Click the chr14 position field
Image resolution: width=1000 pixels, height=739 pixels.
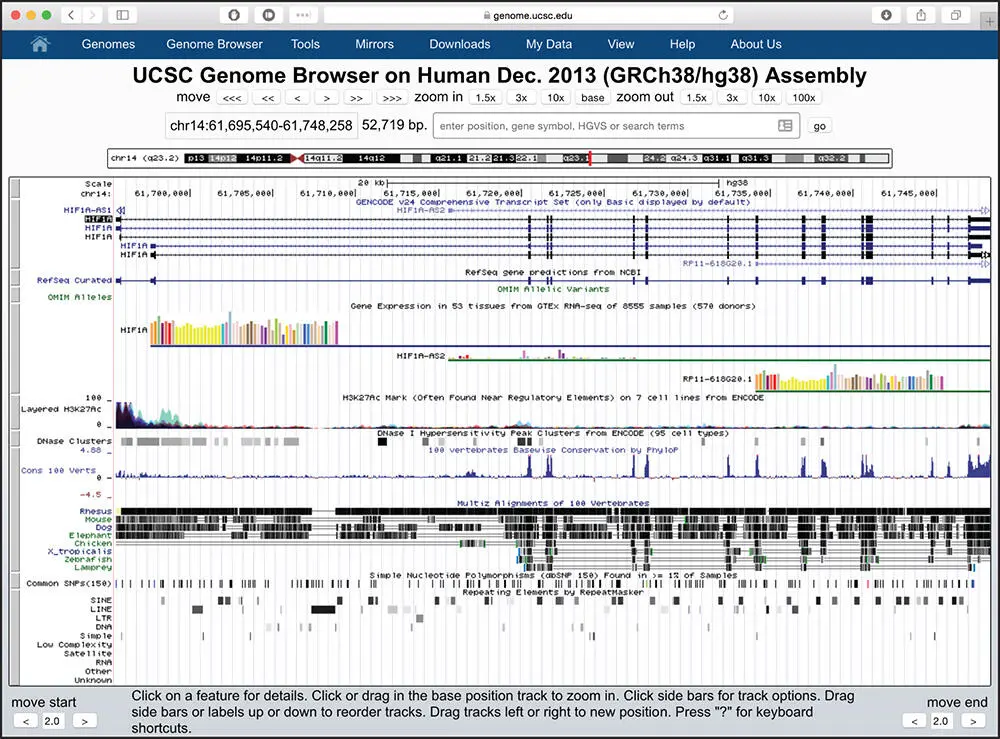point(261,126)
